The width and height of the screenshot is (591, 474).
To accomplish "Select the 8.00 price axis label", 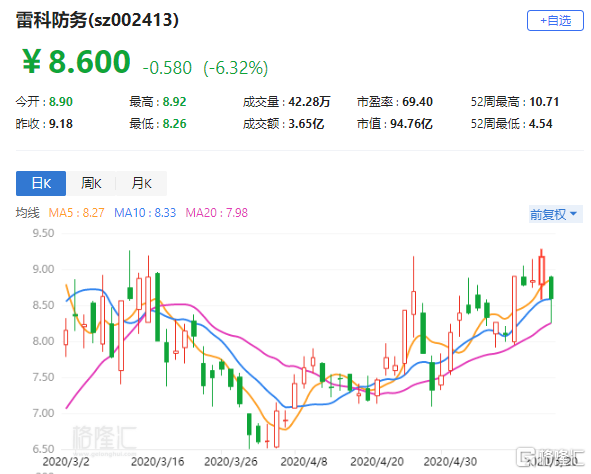I will pos(43,341).
